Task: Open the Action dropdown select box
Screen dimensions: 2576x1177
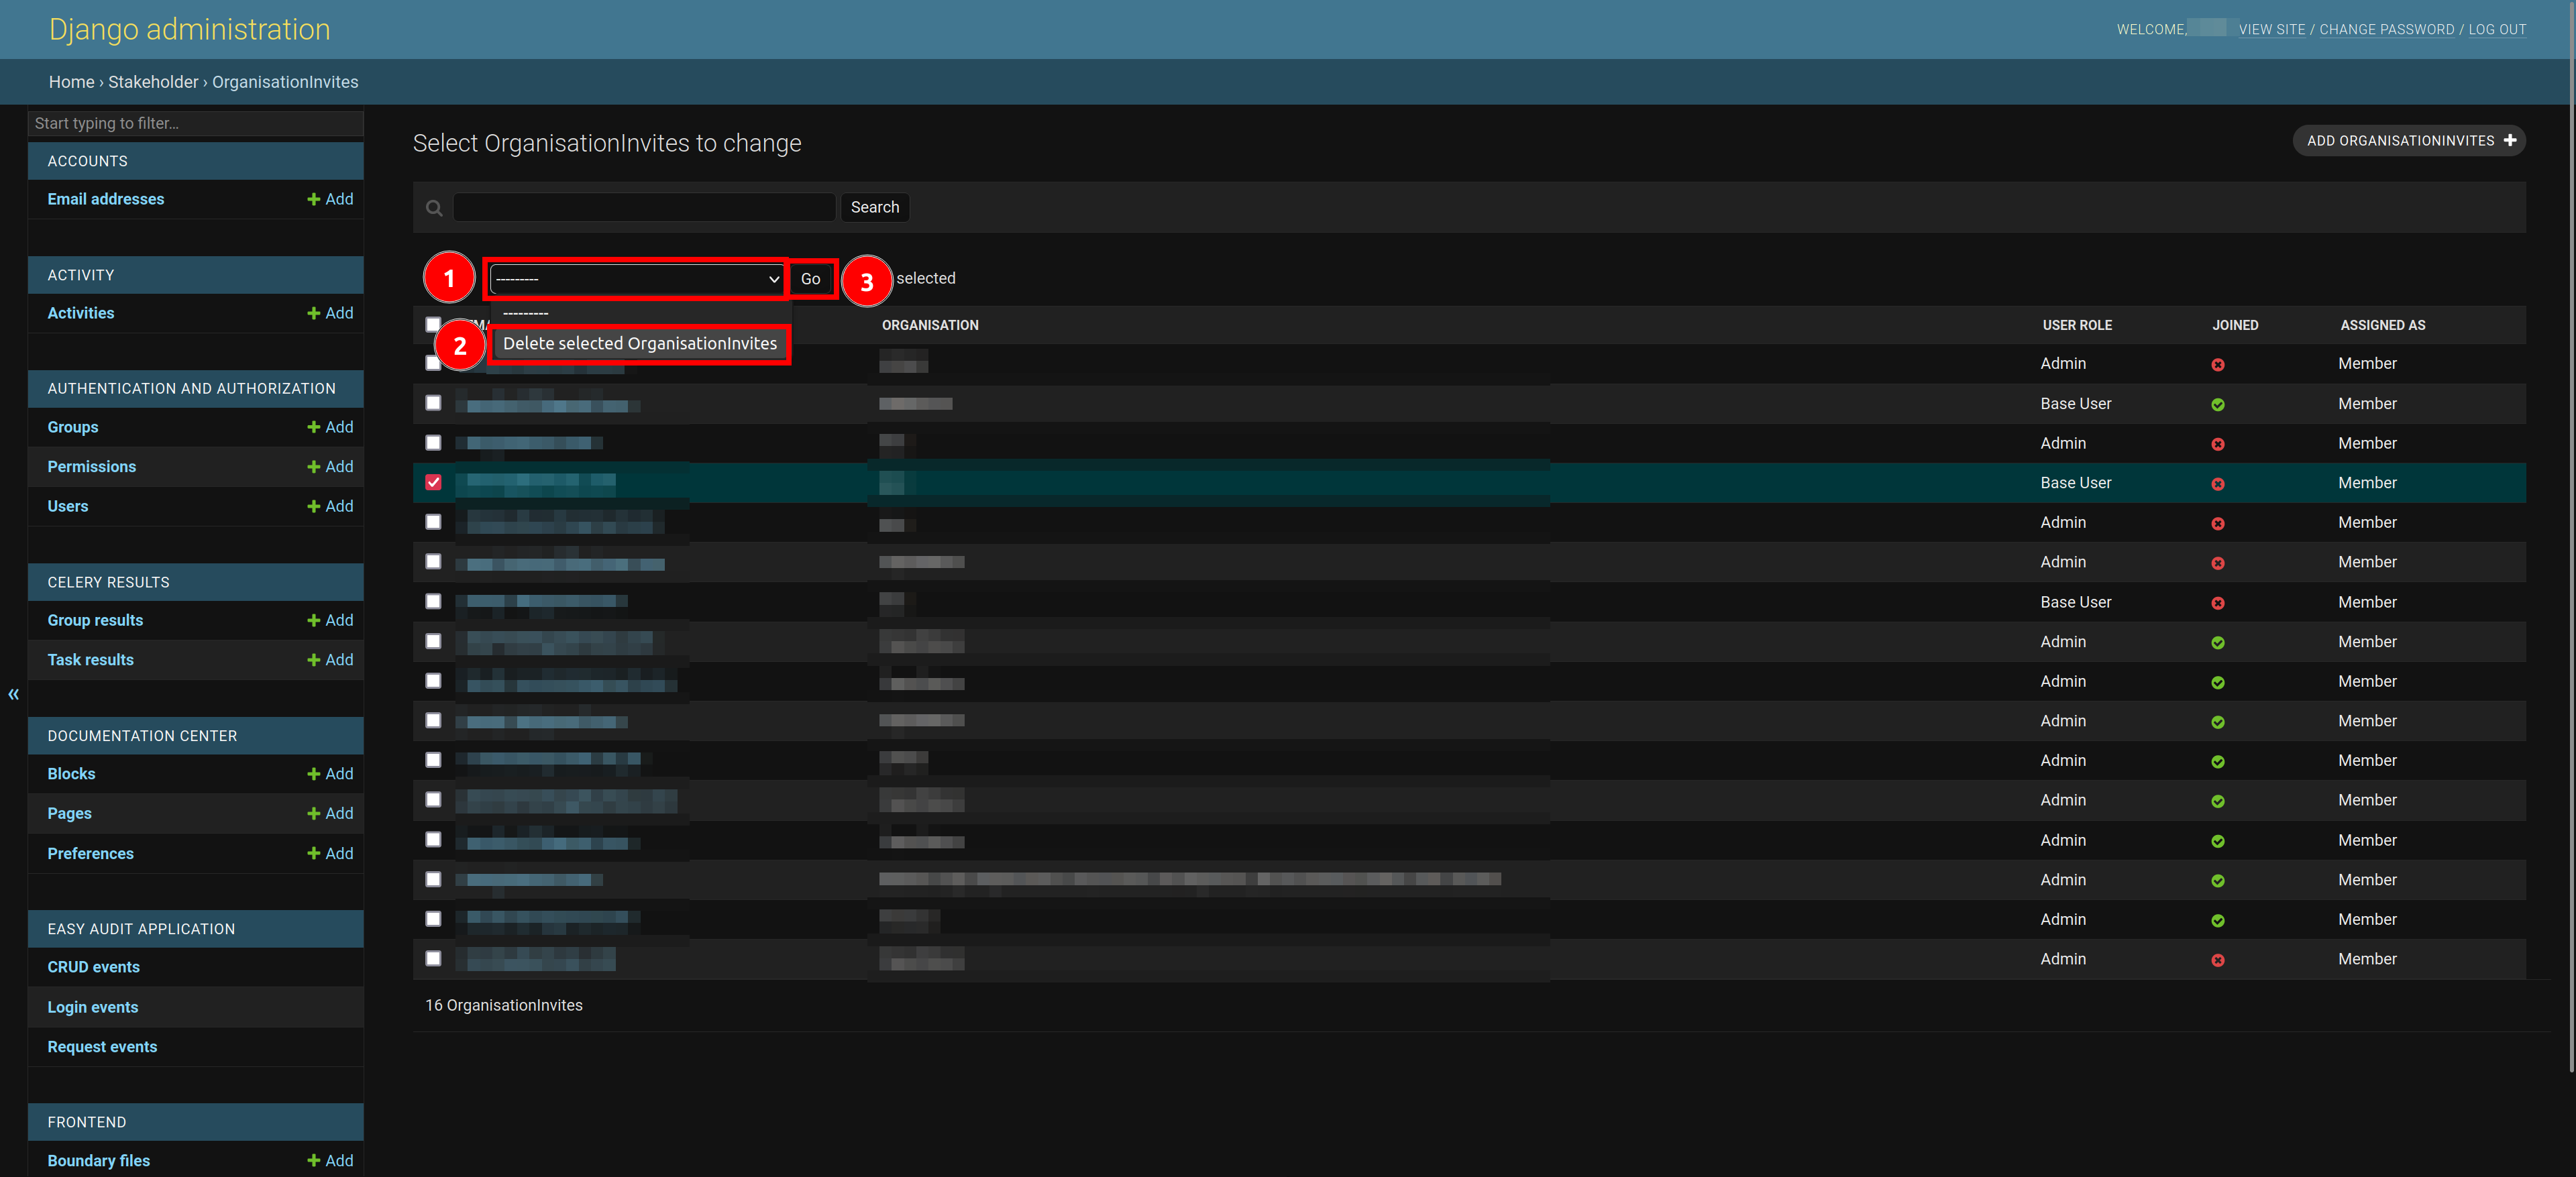Action: 636,279
